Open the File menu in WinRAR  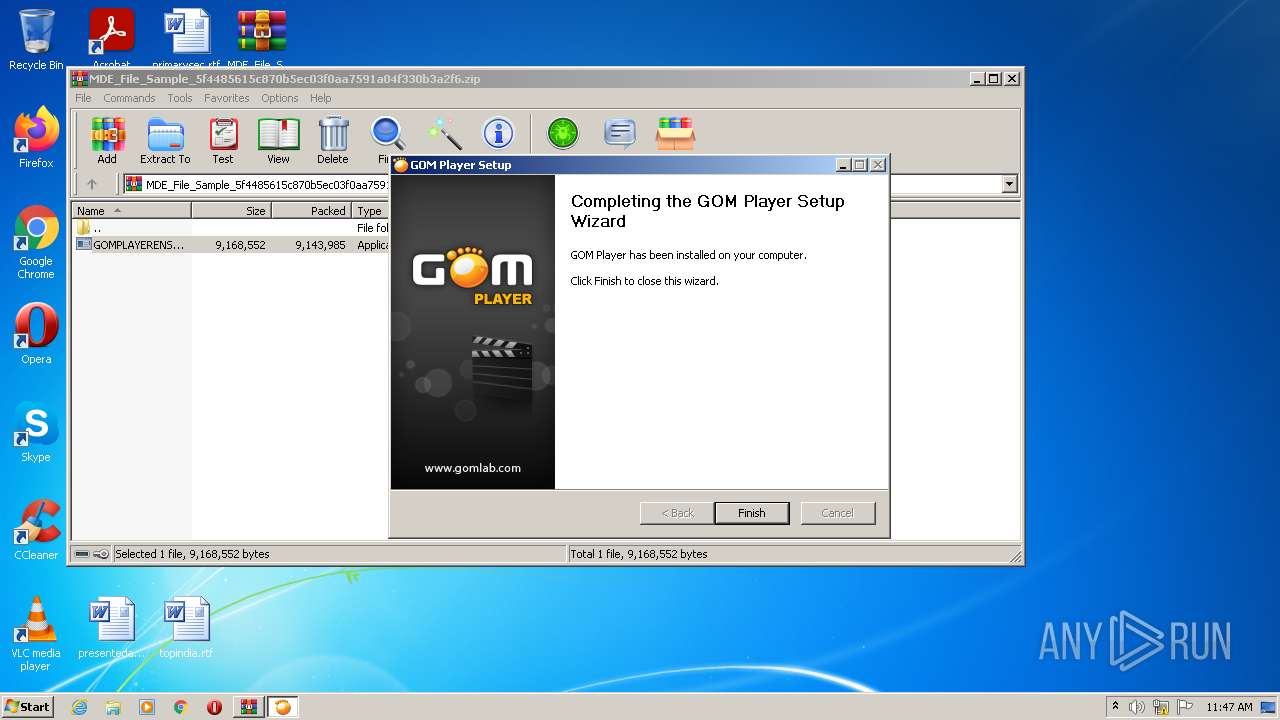(83, 98)
